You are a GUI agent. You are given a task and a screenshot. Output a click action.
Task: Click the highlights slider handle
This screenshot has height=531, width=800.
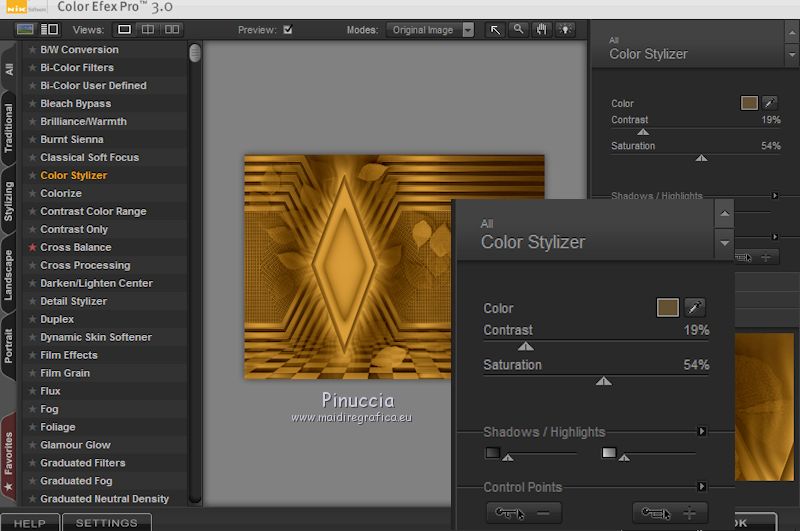pyautogui.click(x=624, y=458)
